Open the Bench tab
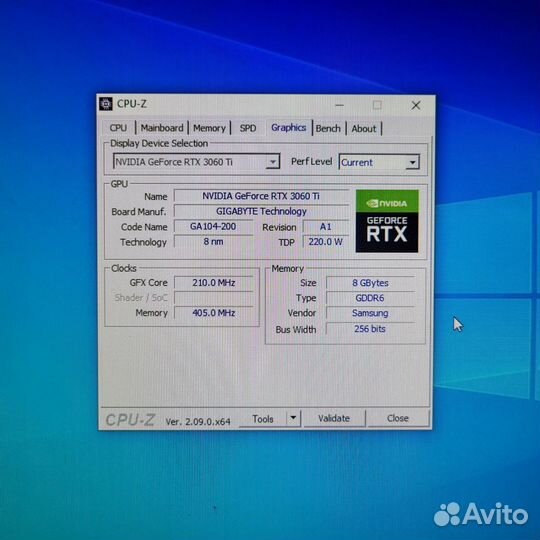This screenshot has width=540, height=540. coord(328,128)
